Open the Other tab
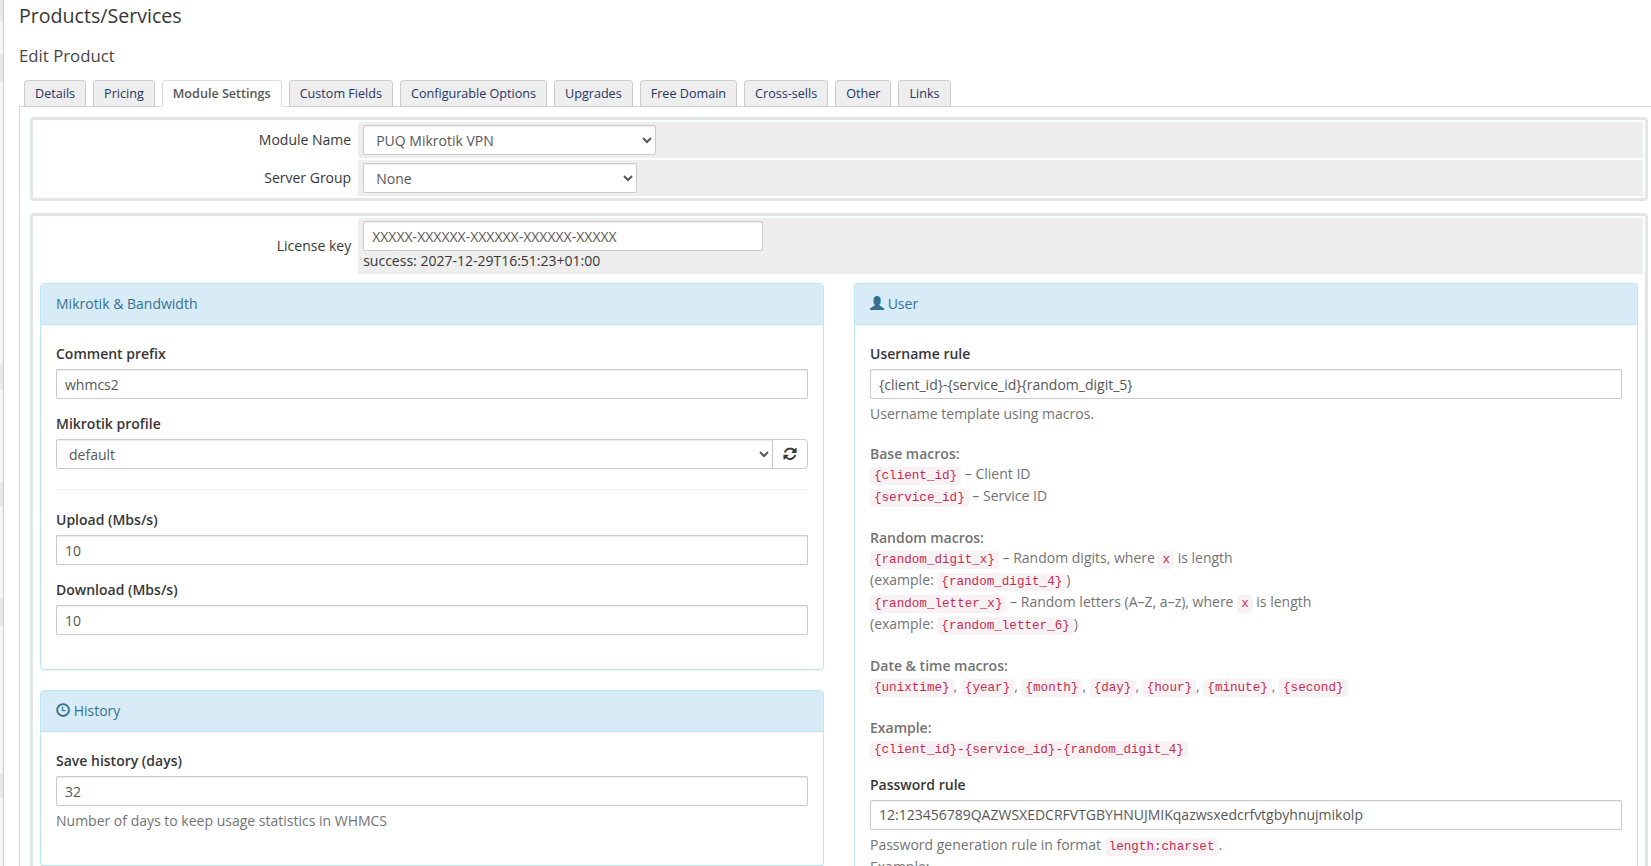Screen dimensions: 1651x866 (x=863, y=93)
